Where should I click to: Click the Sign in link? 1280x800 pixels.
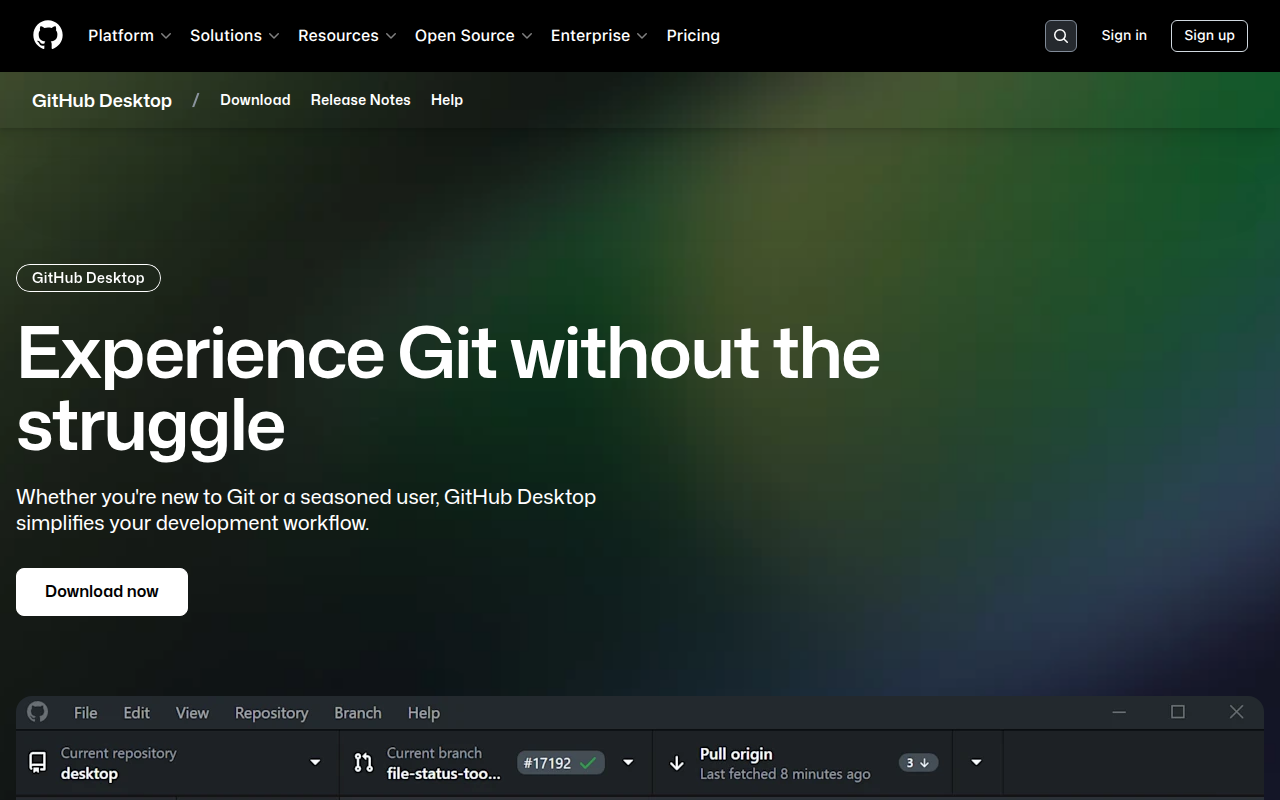(1124, 35)
